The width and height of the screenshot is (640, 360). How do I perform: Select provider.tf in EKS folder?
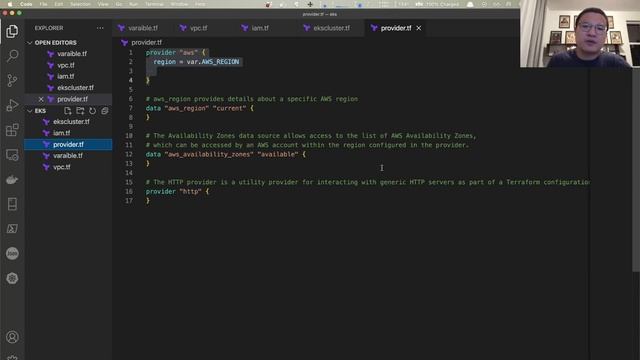click(68, 144)
